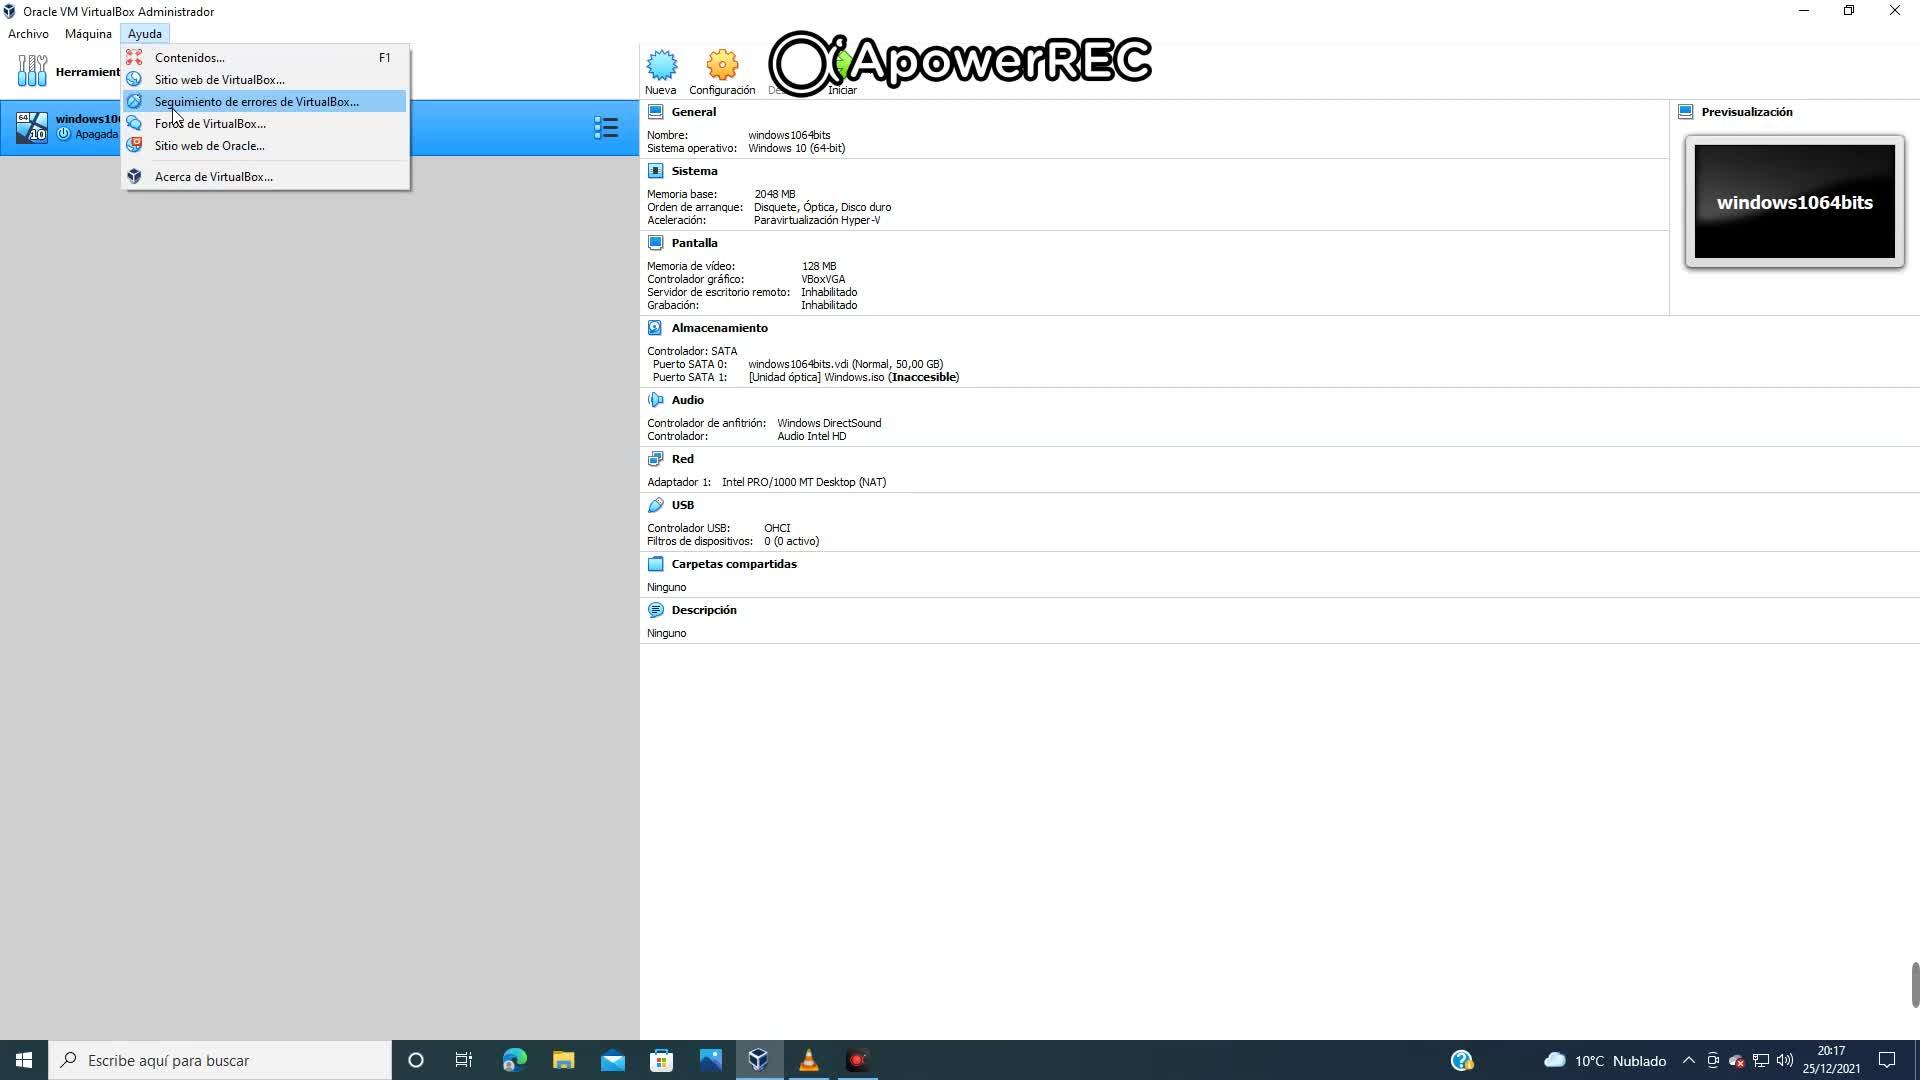Image resolution: width=1920 pixels, height=1080 pixels.
Task: Open Configuración gear icon
Action: [721, 67]
